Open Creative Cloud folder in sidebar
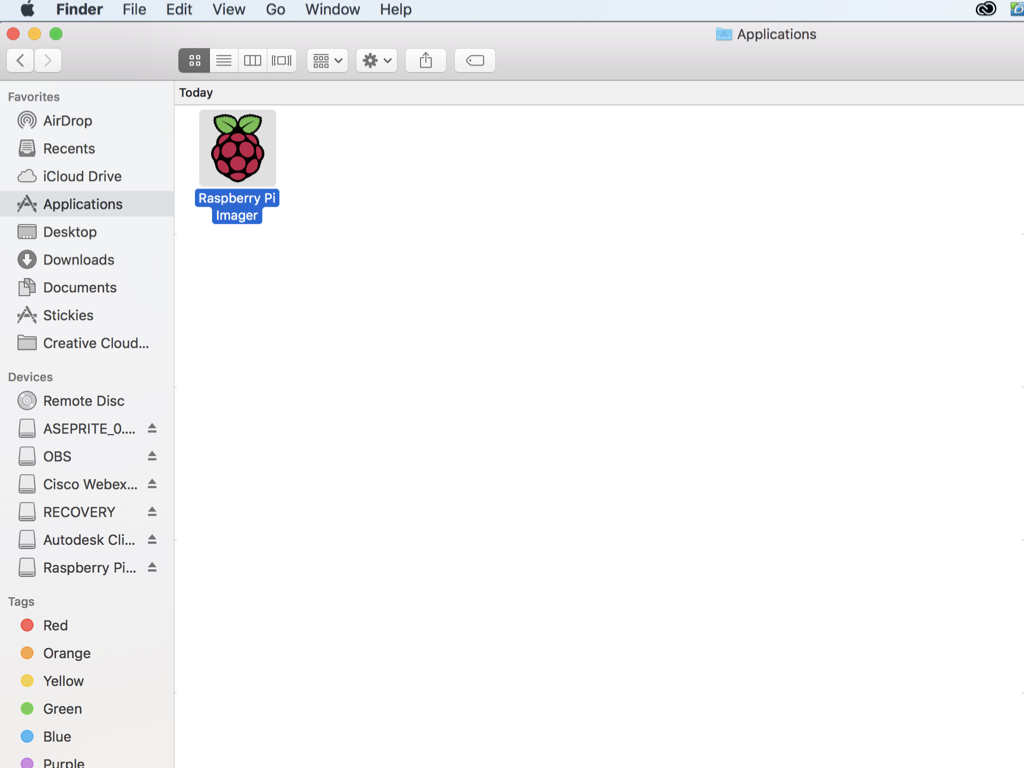 click(87, 343)
